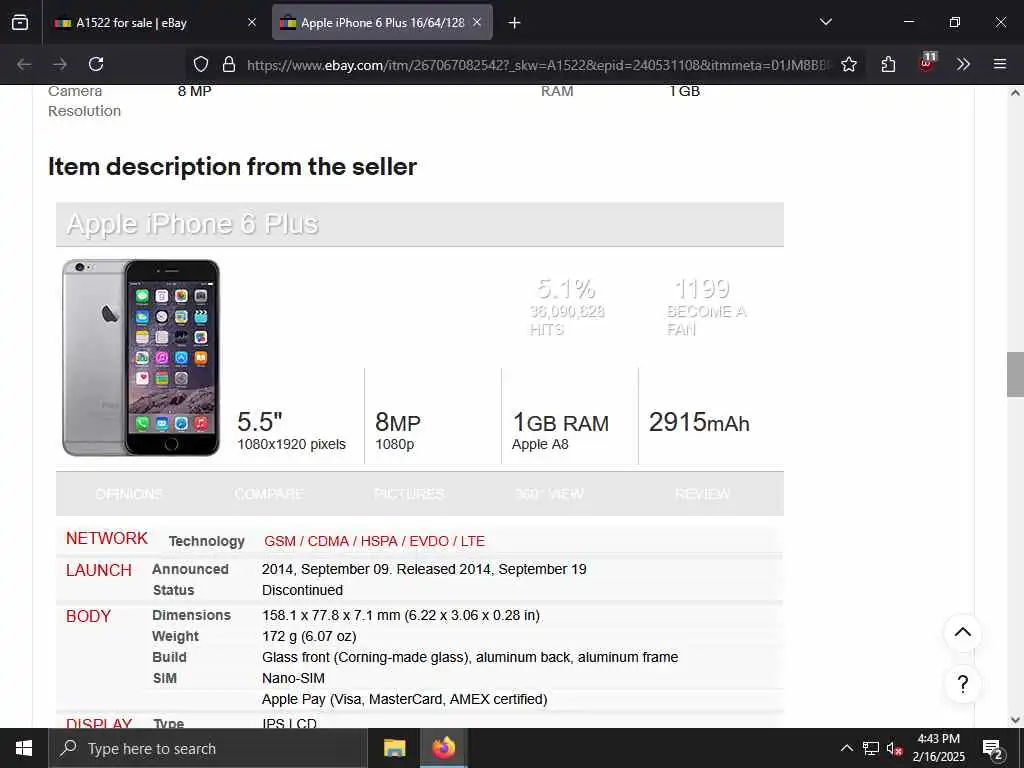Click the vertical scrollbar thumb

click(x=1015, y=374)
